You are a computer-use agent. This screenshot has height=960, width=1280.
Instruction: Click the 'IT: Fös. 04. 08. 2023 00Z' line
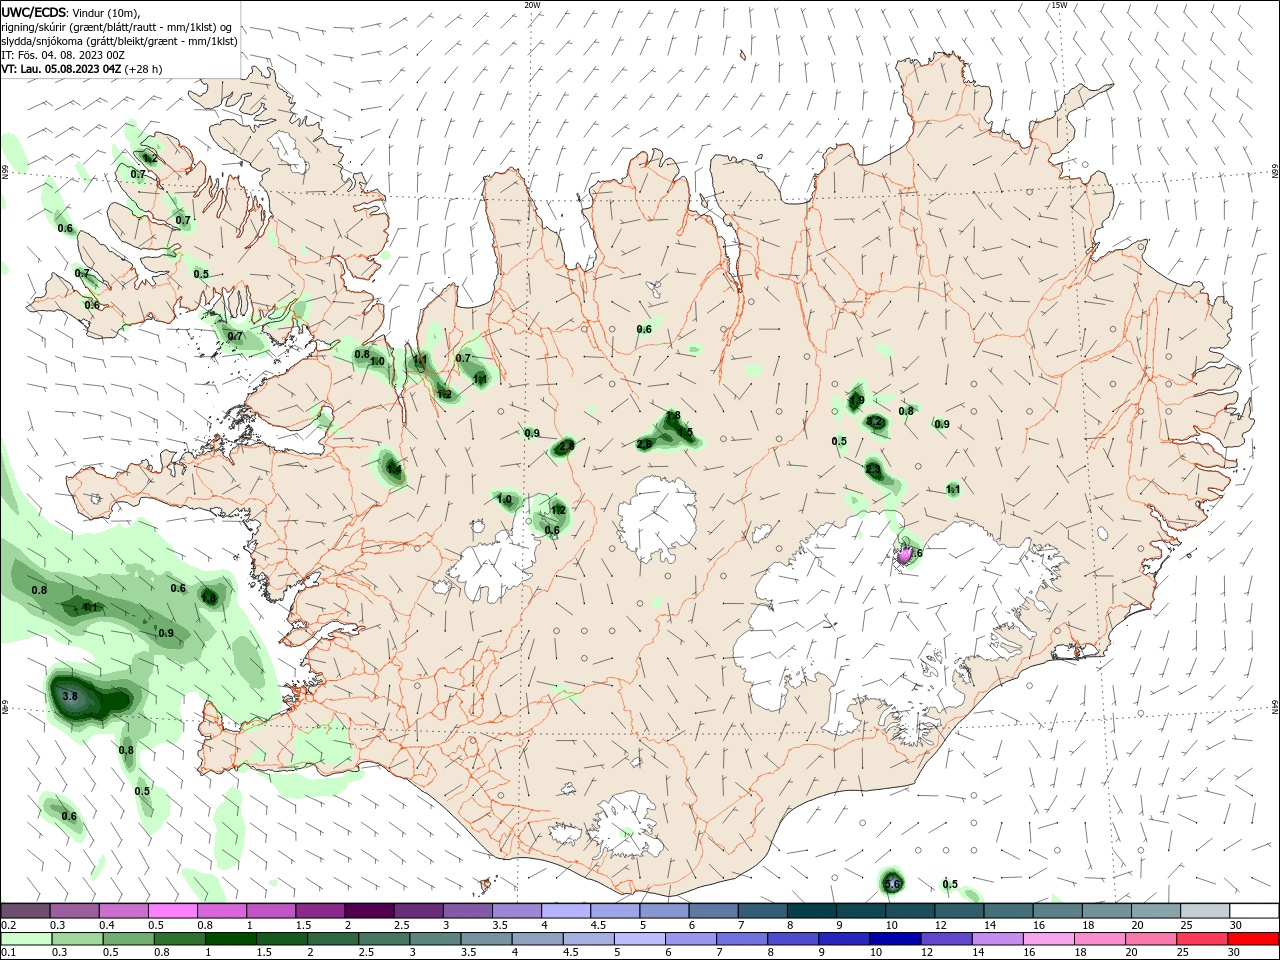click(x=63, y=55)
